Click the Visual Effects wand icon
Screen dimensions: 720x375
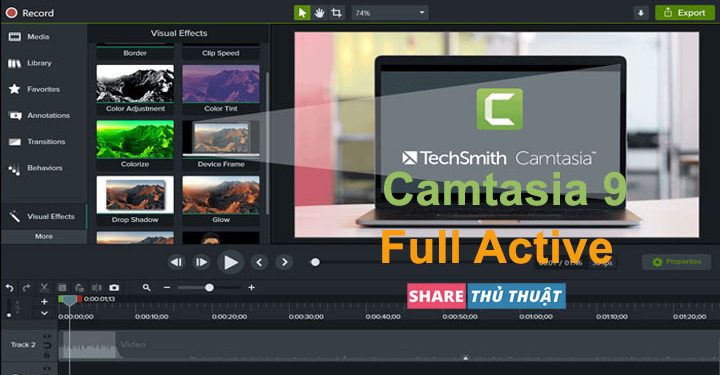pyautogui.click(x=15, y=216)
